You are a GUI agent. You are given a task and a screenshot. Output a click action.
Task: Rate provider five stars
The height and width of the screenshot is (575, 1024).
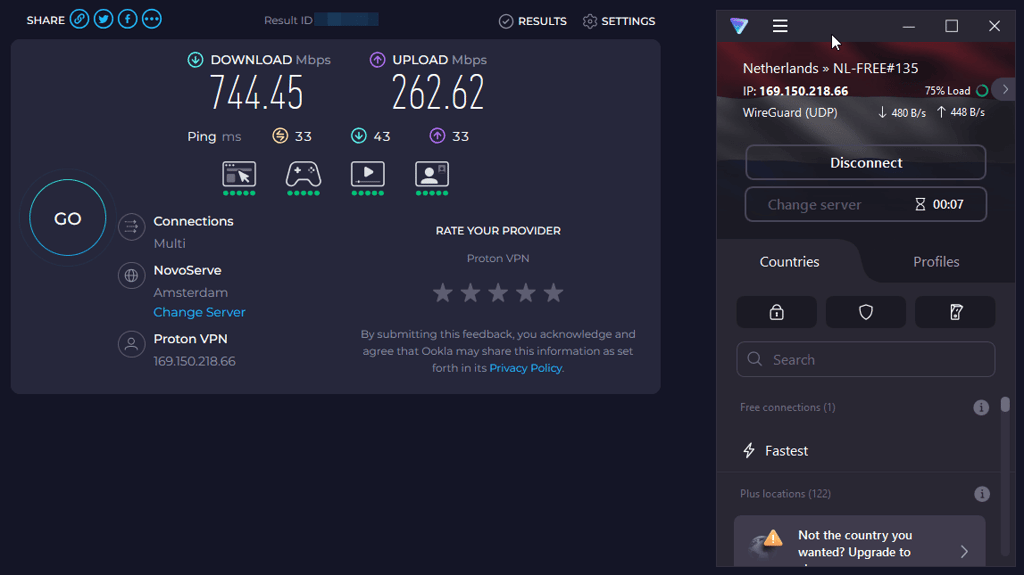[553, 293]
